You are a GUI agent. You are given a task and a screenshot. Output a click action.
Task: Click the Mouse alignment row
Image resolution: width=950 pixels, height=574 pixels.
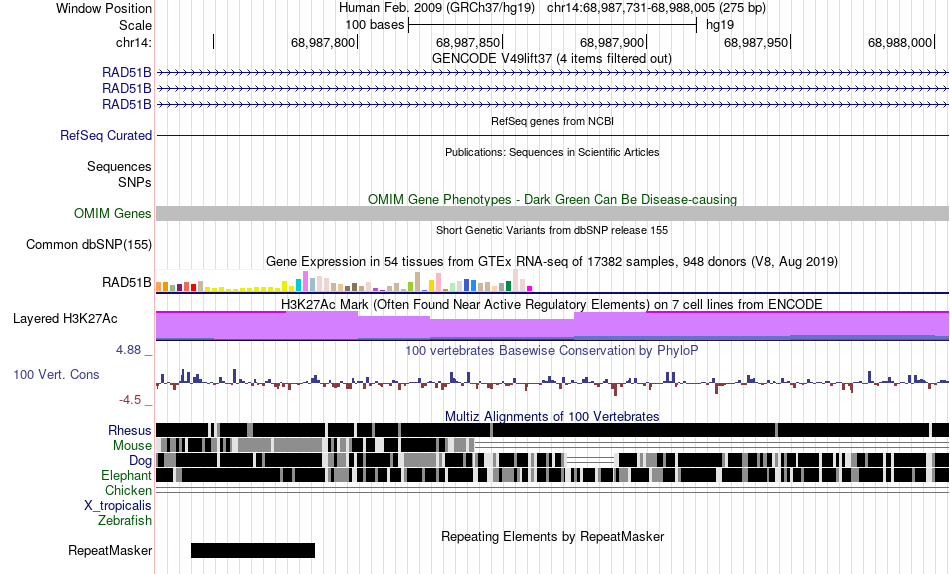[x=552, y=445]
